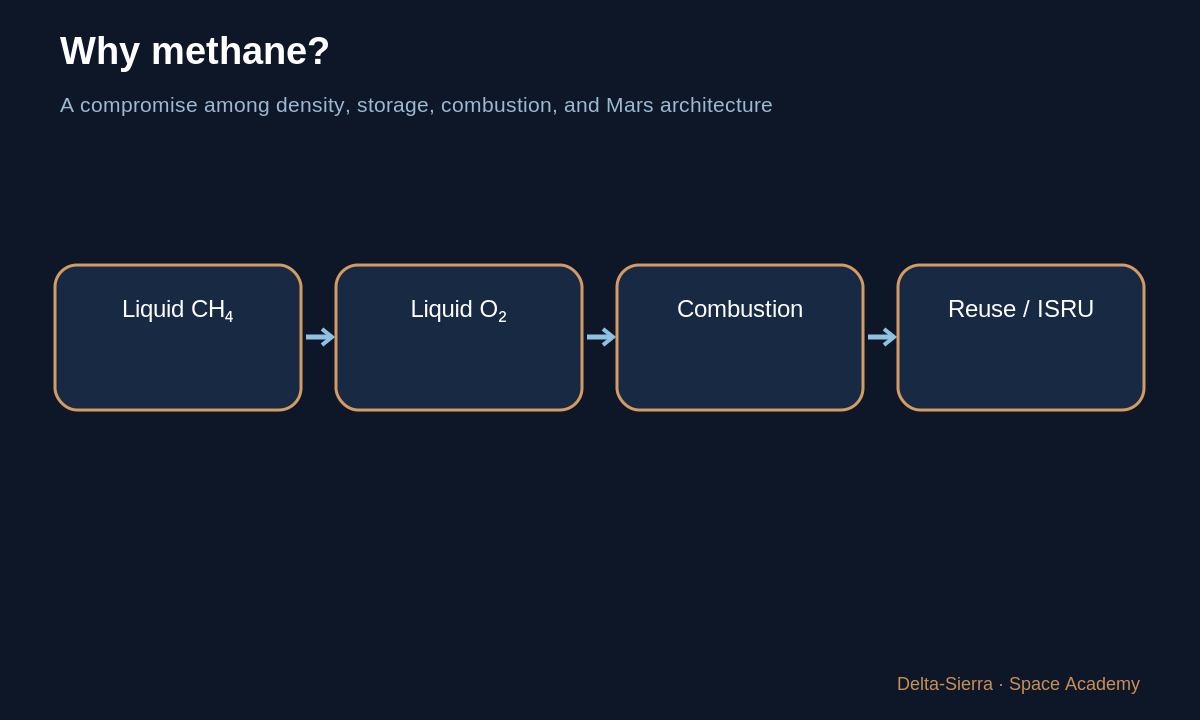Select the subtitle about density and storage
The width and height of the screenshot is (1200, 720).
(x=416, y=105)
